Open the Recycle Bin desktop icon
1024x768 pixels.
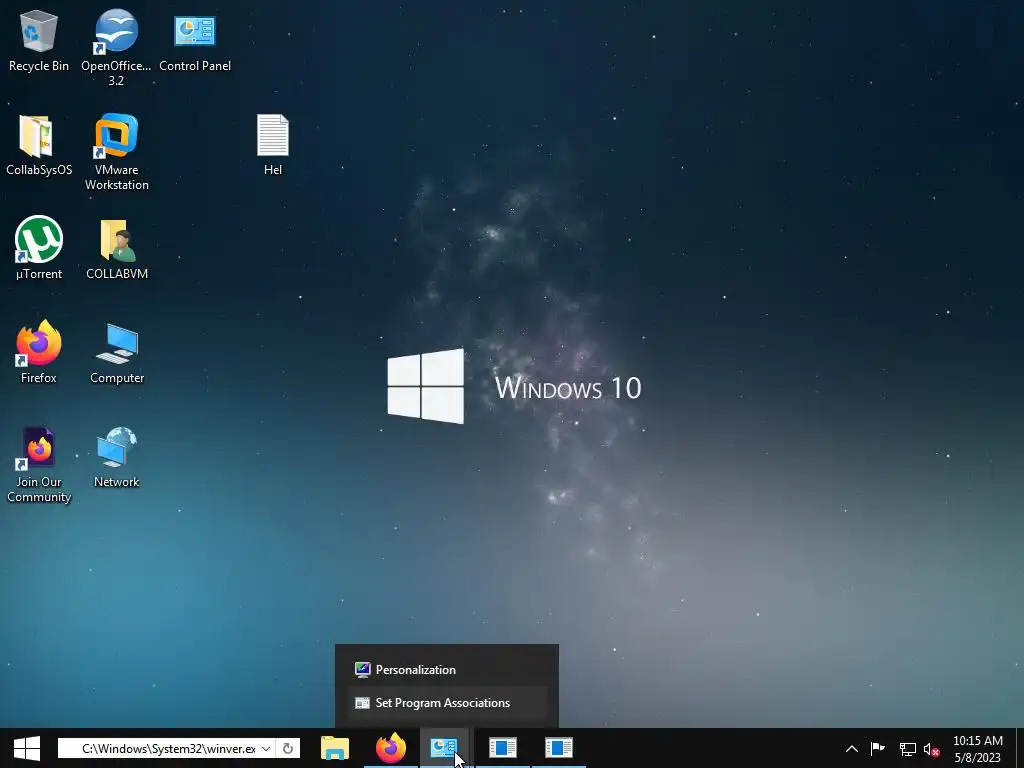(x=39, y=40)
